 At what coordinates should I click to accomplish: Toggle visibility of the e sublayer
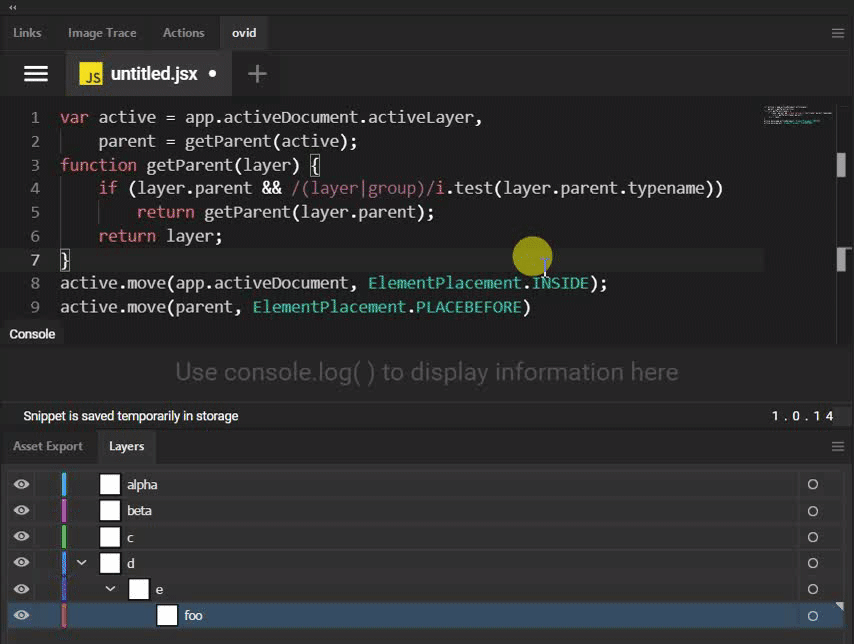click(21, 589)
